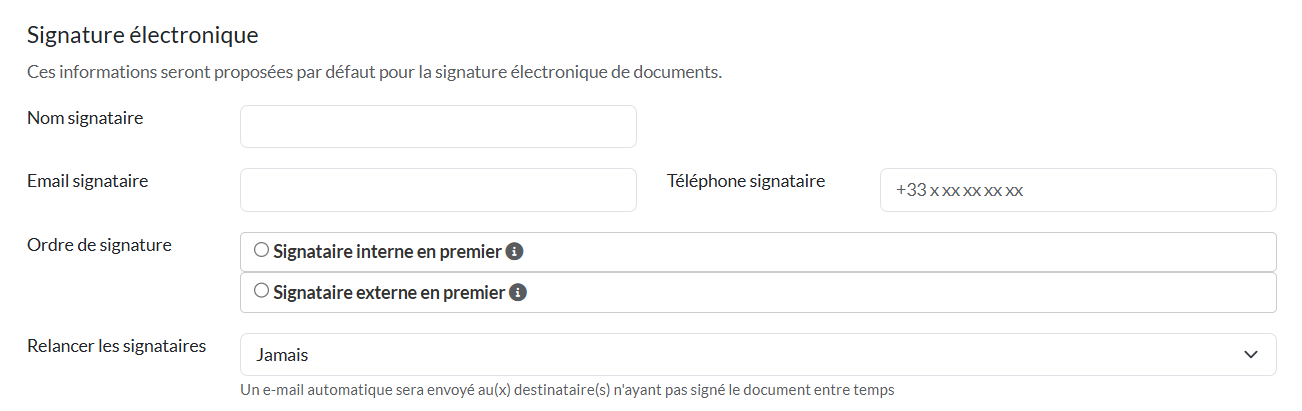Open the Relancer les signataires dropdown
Viewport: 1302px width, 411px height.
(757, 355)
